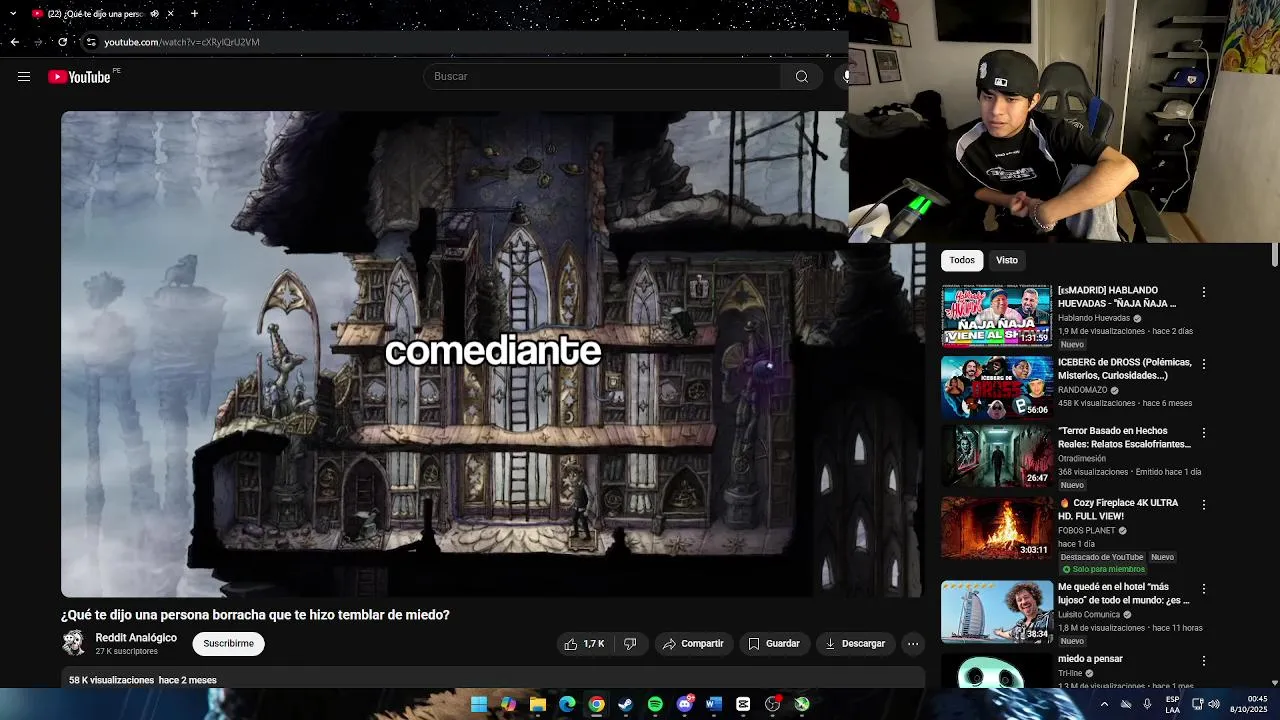Image resolution: width=1280 pixels, height=720 pixels.
Task: Open options for Hablando Huevadas video
Action: coord(1204,293)
